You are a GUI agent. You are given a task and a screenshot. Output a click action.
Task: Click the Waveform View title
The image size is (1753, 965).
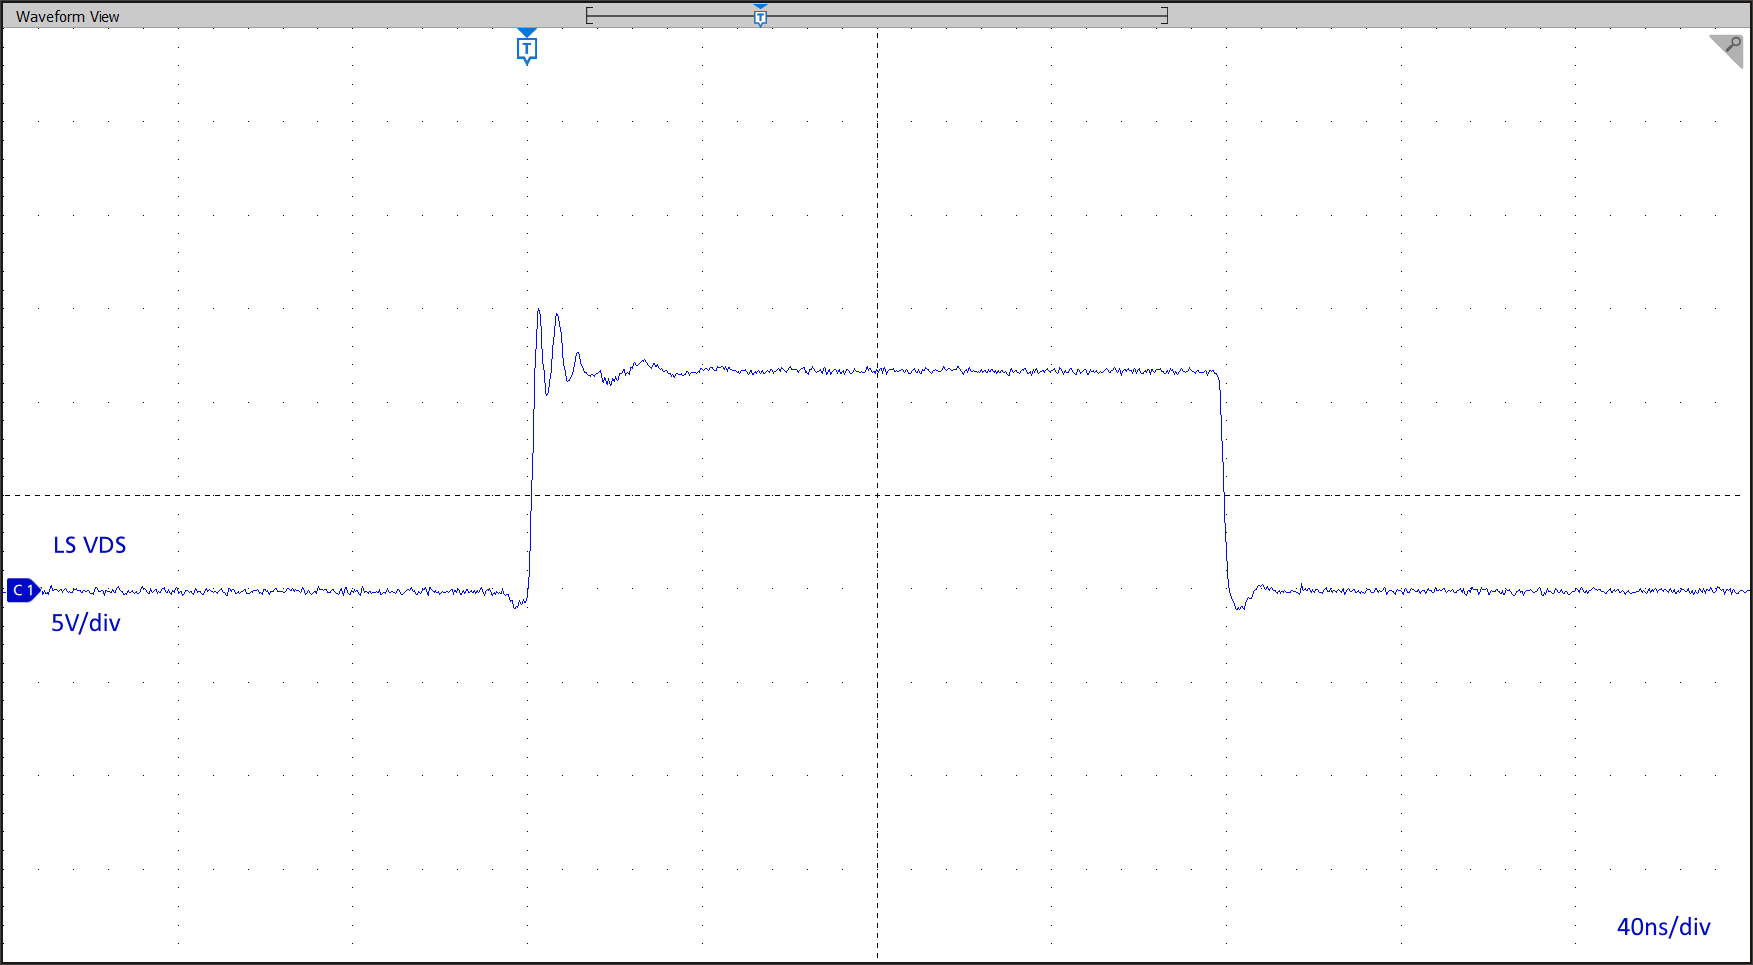click(67, 16)
